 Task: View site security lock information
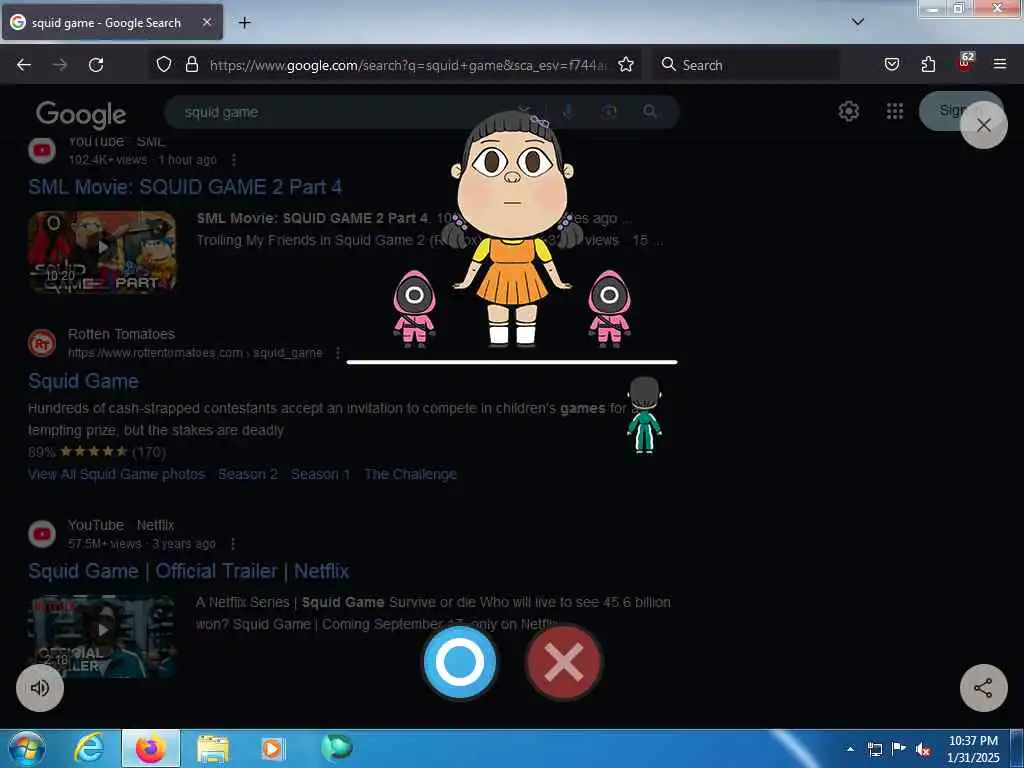click(x=191, y=65)
